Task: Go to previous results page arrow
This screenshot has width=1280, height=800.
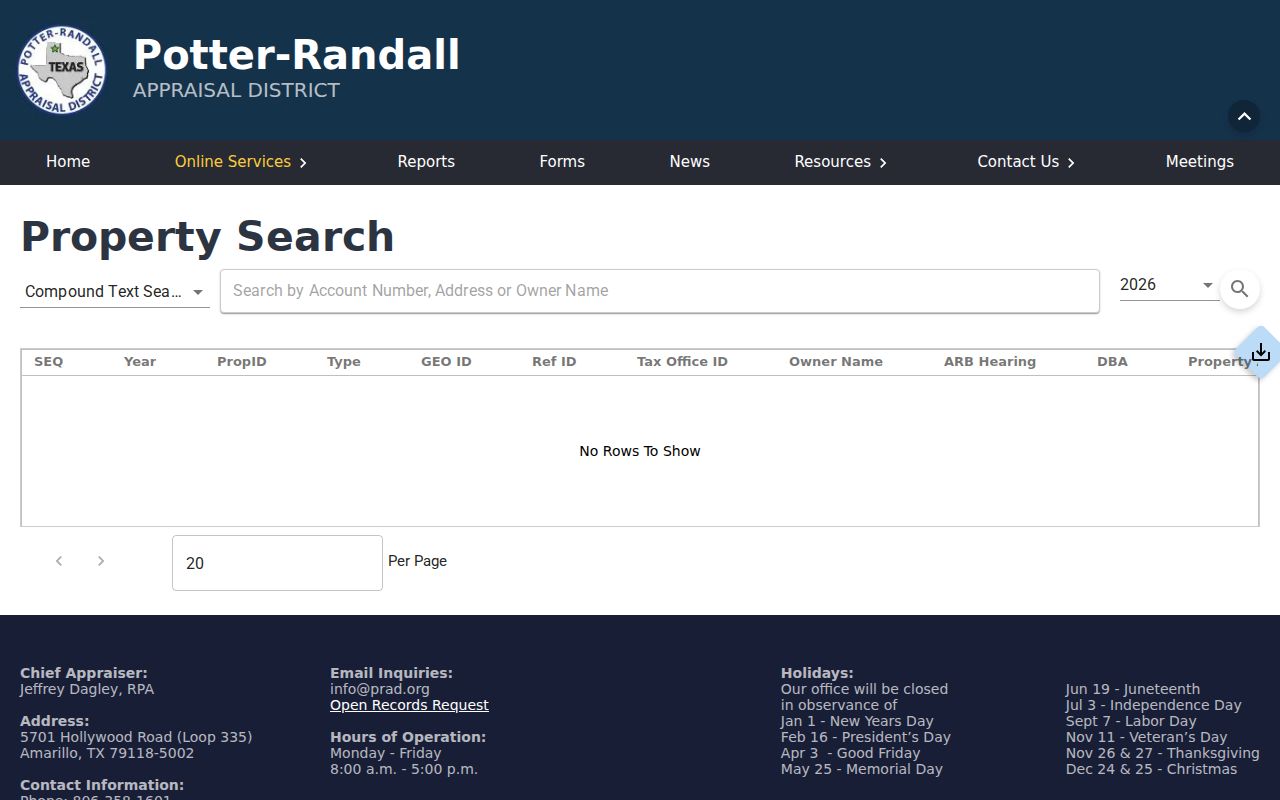Action: tap(59, 561)
